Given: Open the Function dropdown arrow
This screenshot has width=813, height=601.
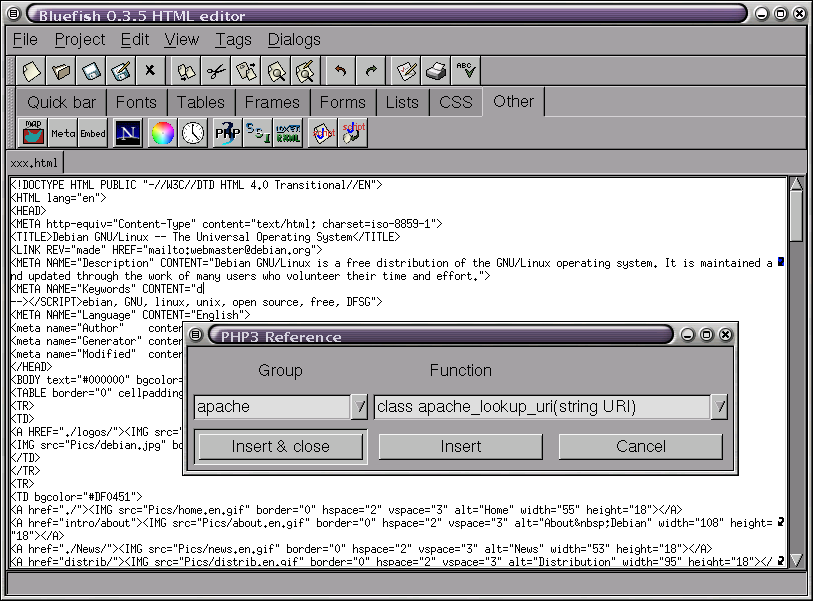Looking at the screenshot, I should [x=719, y=407].
